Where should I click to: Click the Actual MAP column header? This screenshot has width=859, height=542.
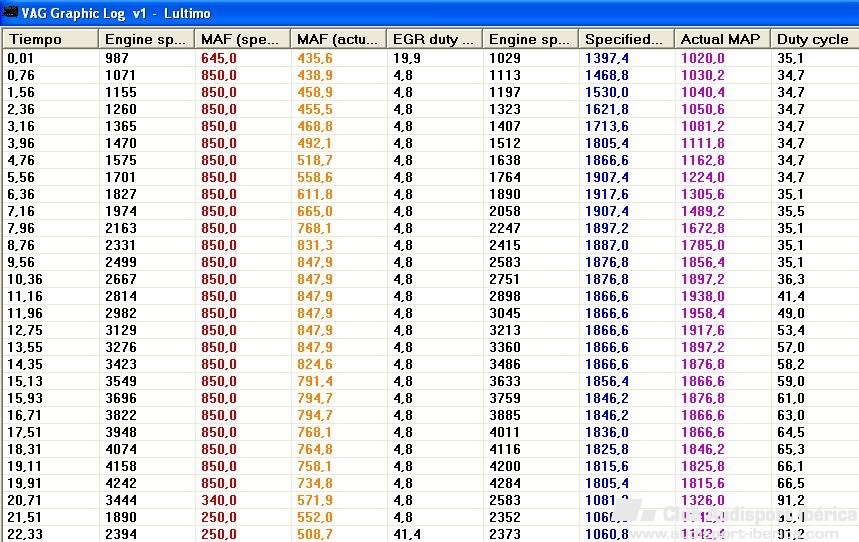(x=722, y=39)
